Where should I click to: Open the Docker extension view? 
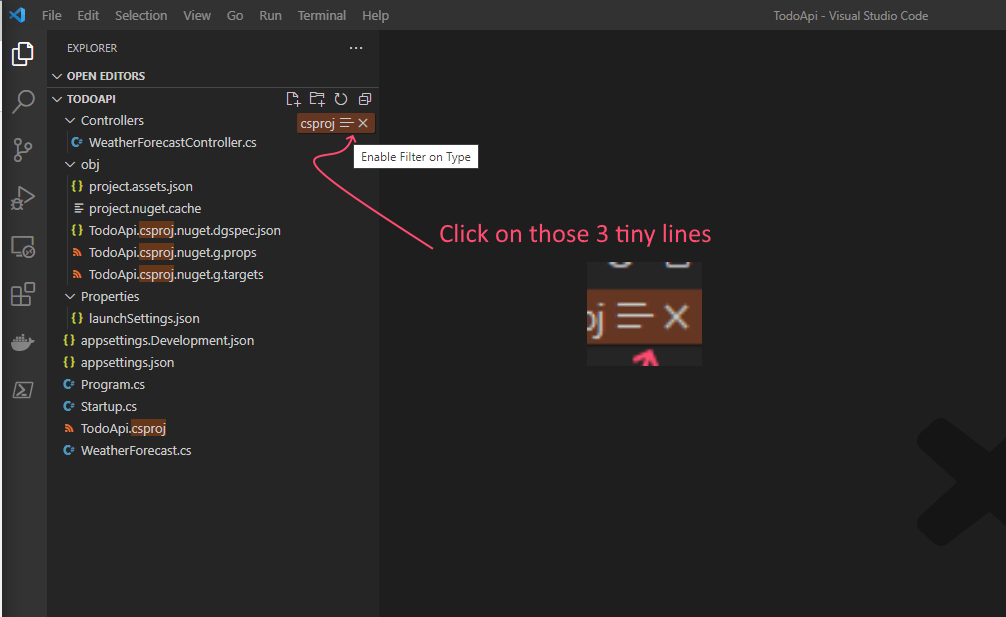(22, 341)
